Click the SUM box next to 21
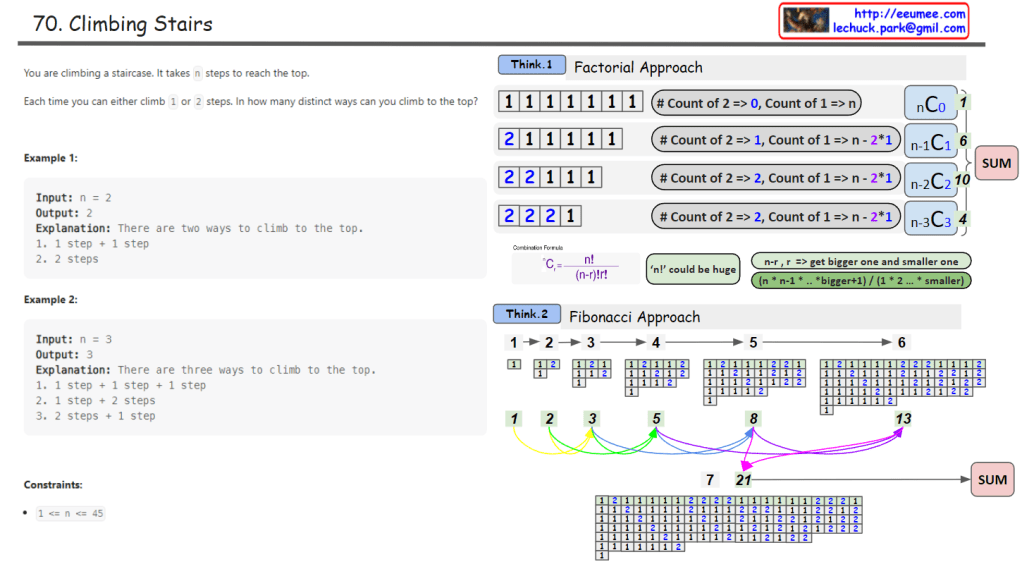The image size is (1022, 569). (992, 480)
